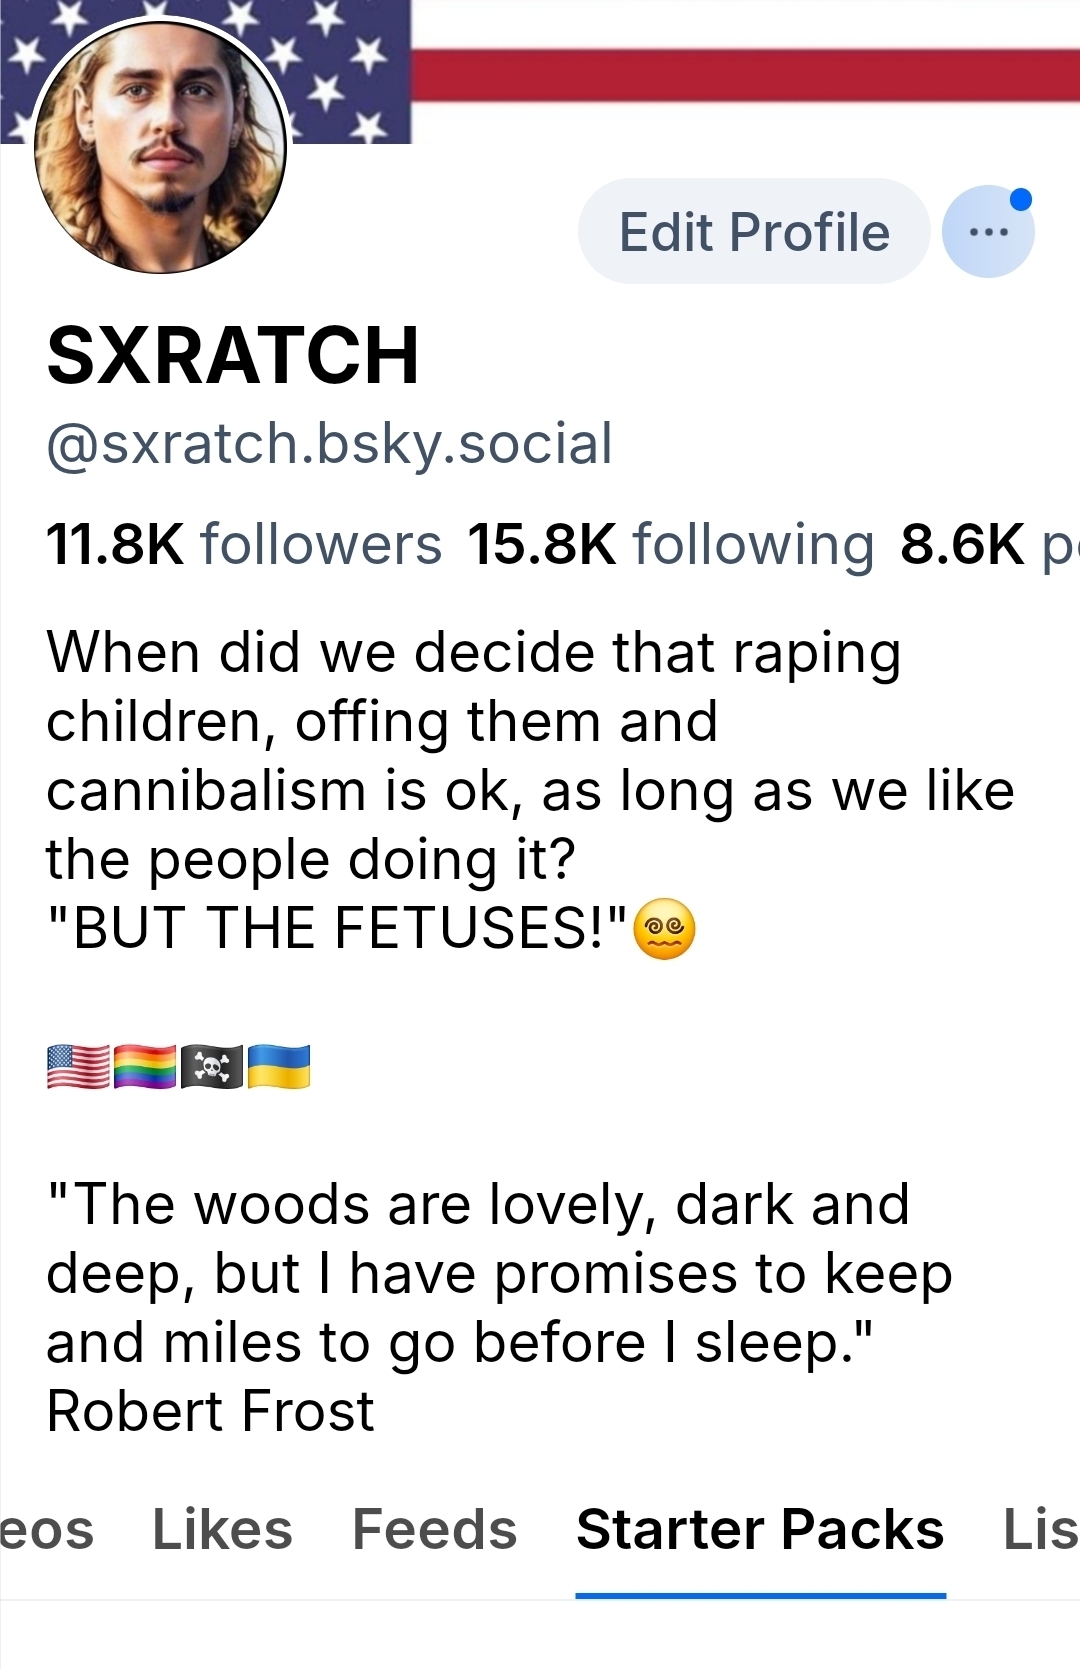This screenshot has height=1669, width=1080.
Task: View the profile avatar photo
Action: (160, 146)
